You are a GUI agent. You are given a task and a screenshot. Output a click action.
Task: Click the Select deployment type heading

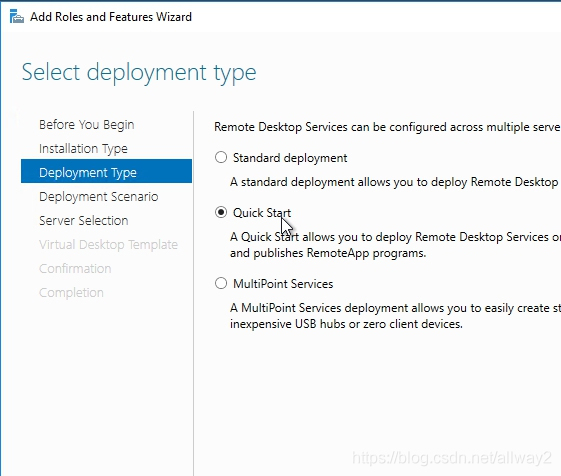tap(139, 73)
